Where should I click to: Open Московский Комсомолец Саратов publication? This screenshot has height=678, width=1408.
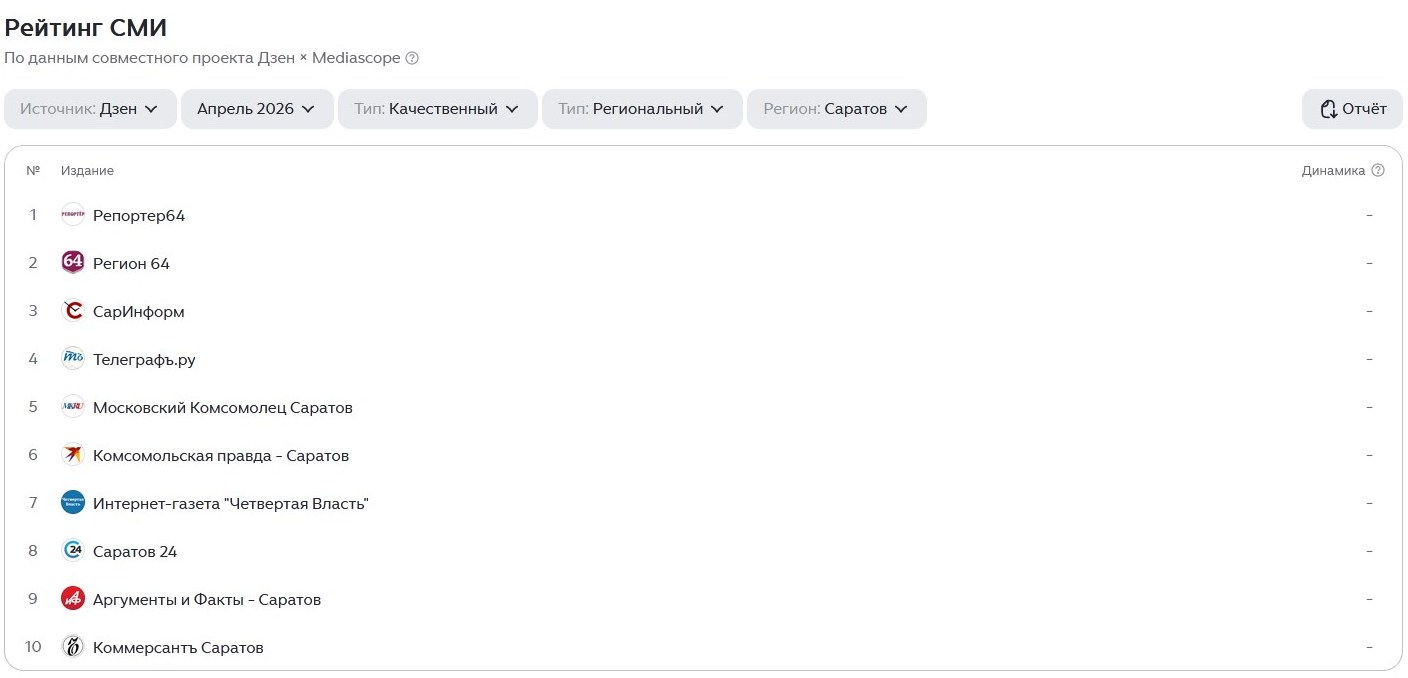223,408
